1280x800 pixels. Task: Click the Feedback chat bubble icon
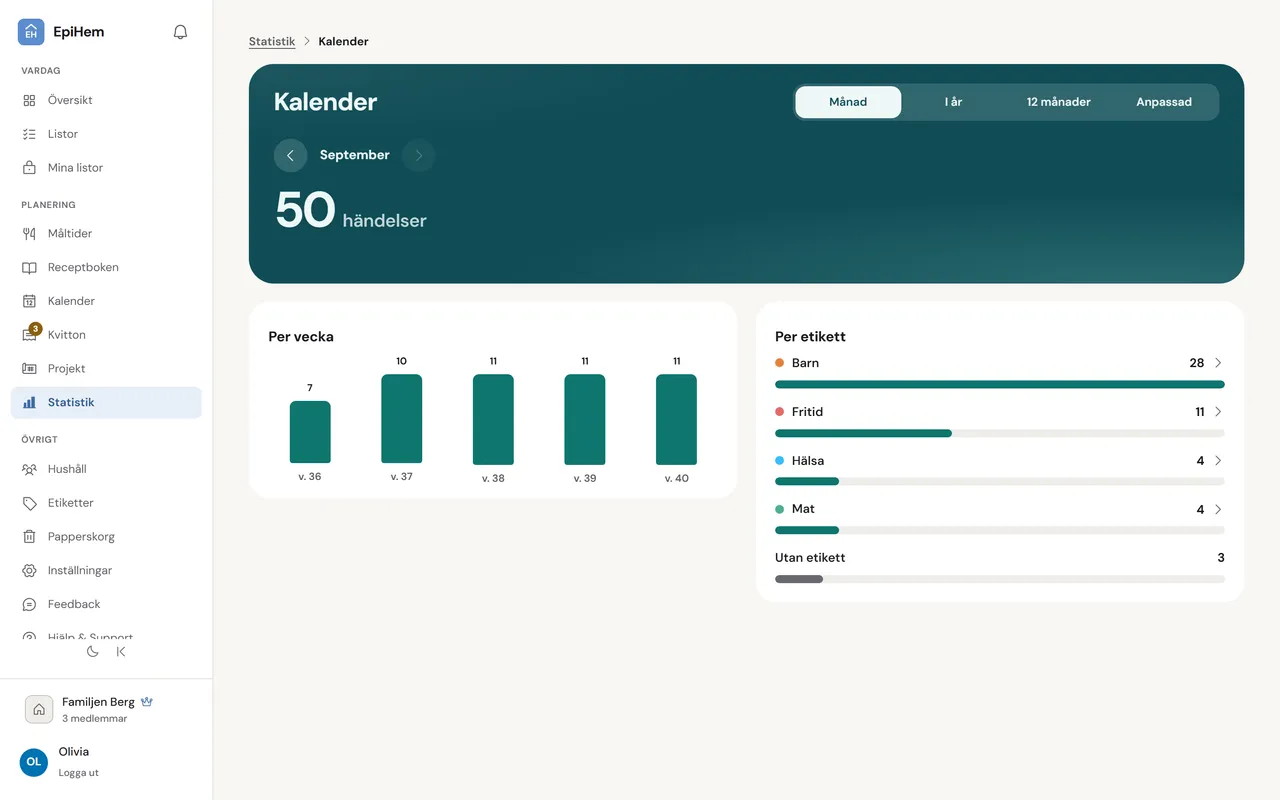(x=30, y=605)
